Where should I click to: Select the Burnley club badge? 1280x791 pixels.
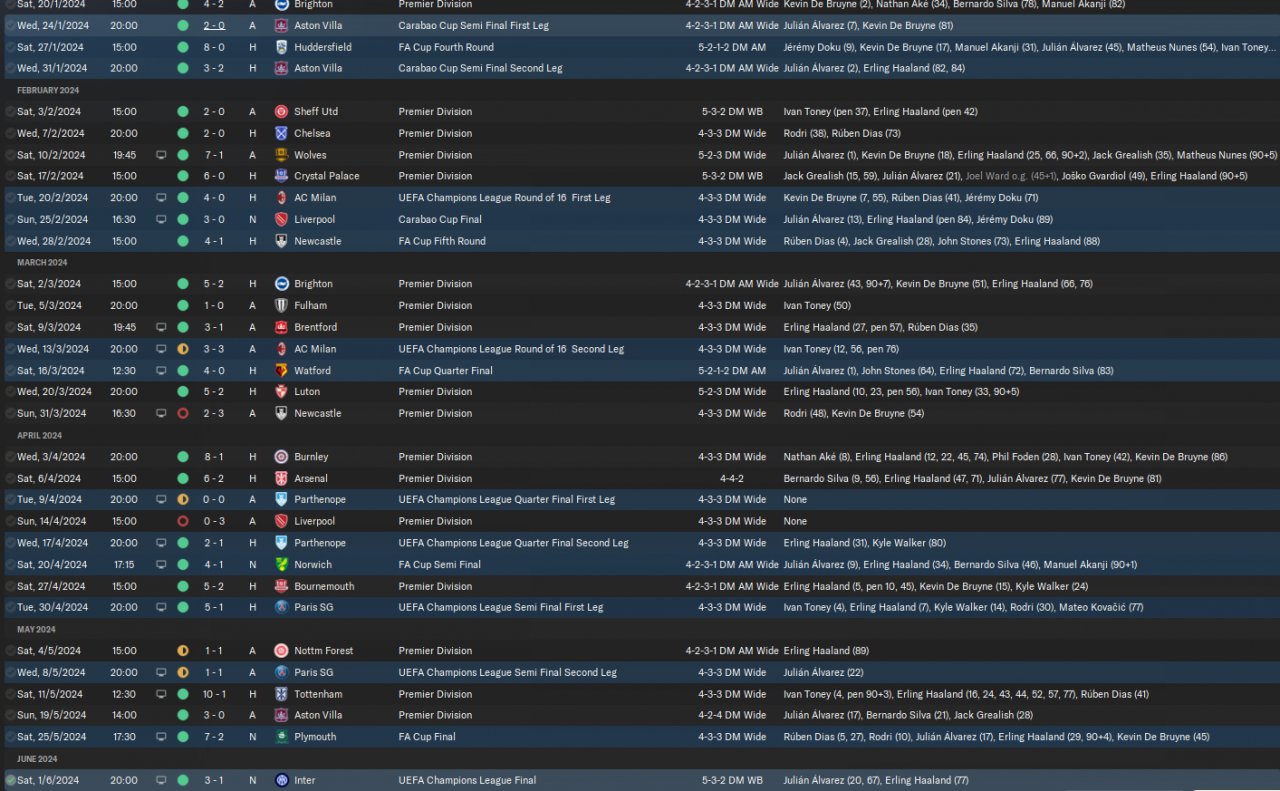pos(282,457)
